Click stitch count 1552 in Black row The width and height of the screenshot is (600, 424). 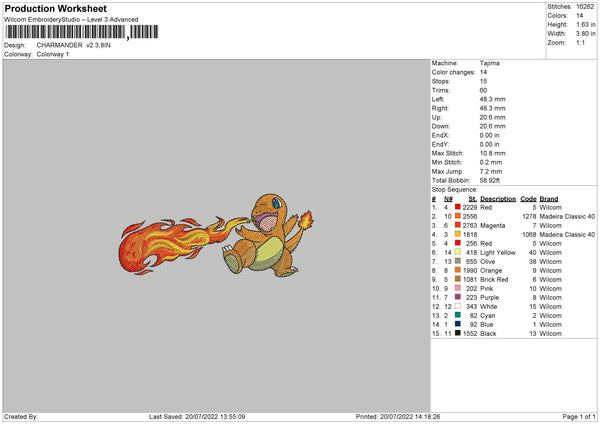coord(470,333)
